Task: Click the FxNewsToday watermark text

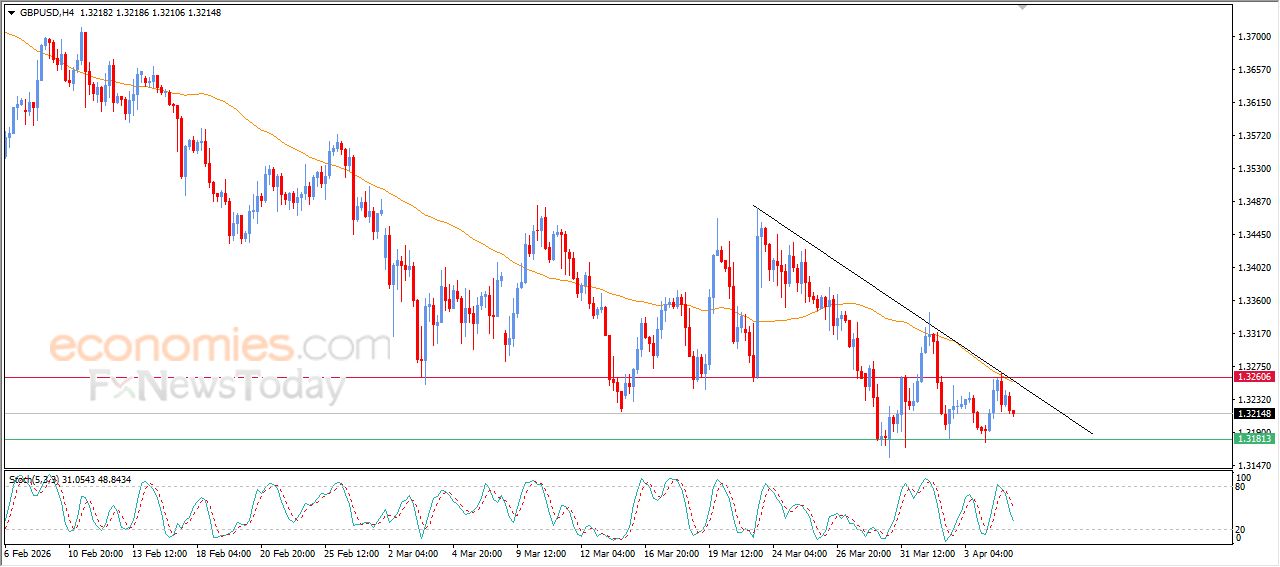Action: (x=217, y=386)
